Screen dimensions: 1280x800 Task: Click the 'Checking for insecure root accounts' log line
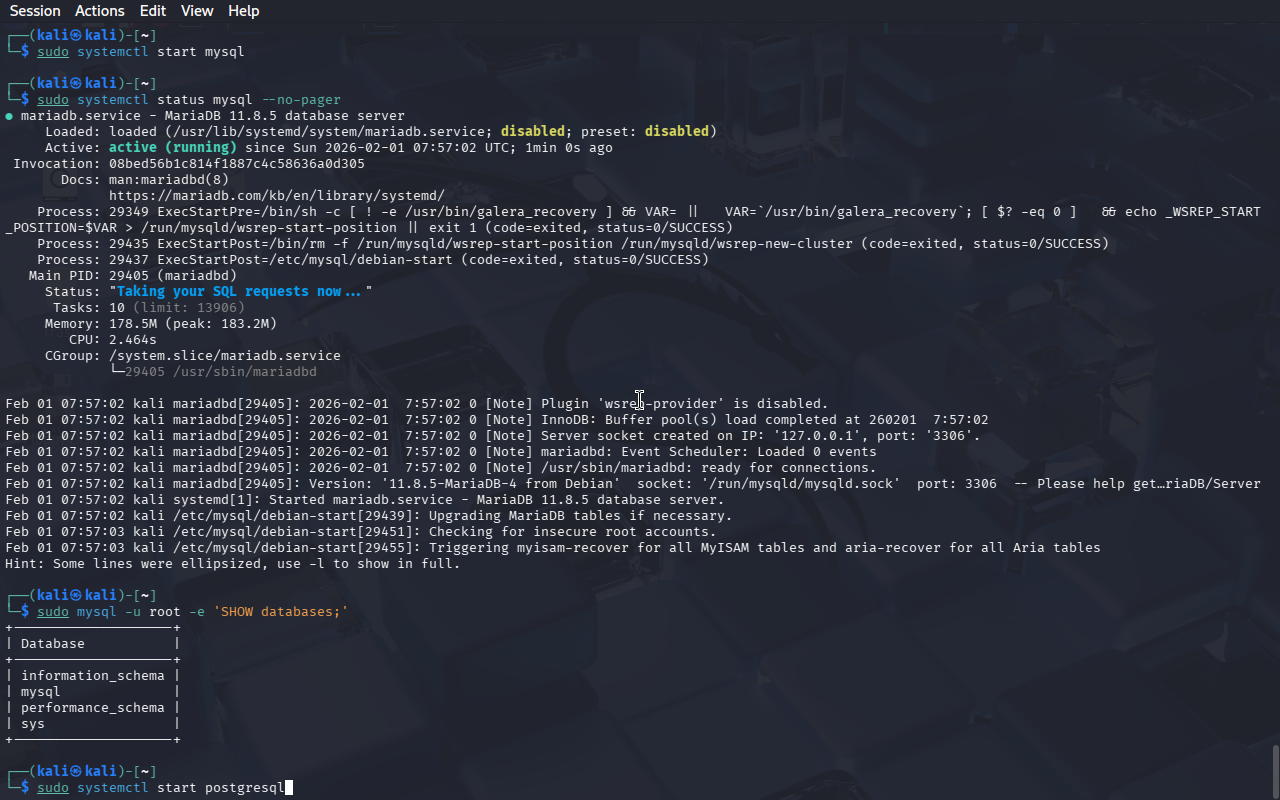570,532
